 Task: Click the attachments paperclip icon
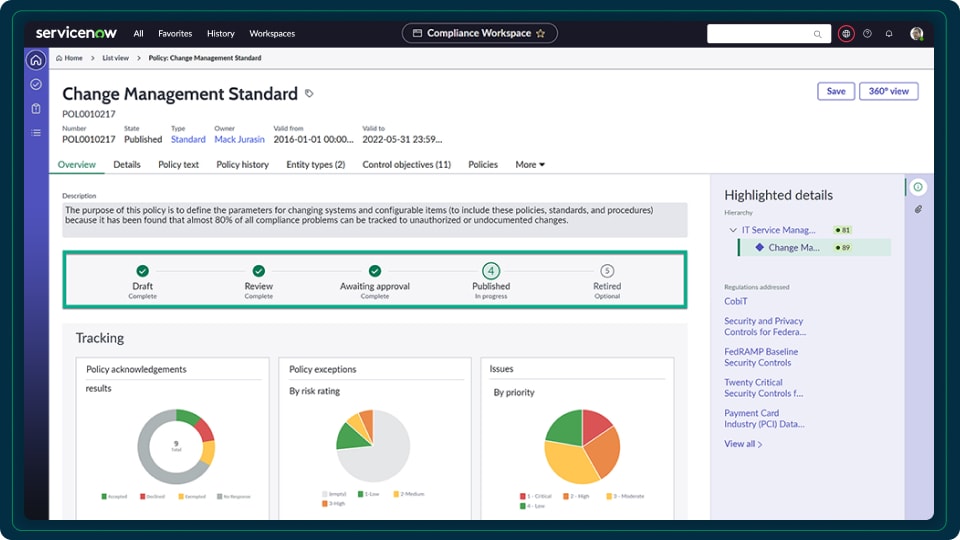(x=918, y=209)
